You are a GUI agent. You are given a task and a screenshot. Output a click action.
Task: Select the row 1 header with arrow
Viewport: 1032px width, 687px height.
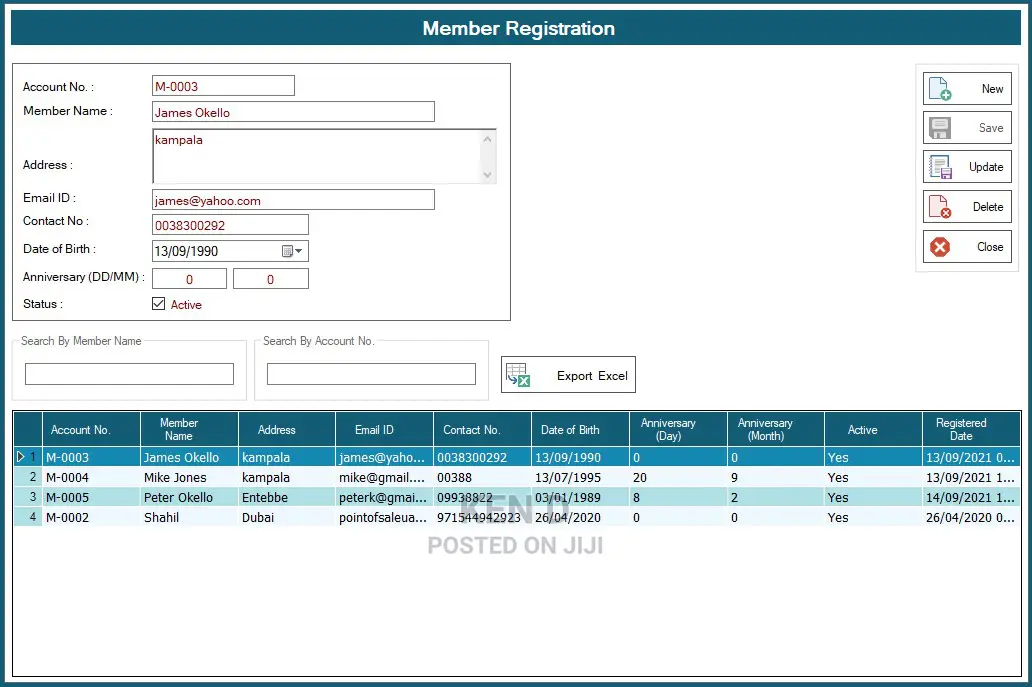tap(28, 457)
